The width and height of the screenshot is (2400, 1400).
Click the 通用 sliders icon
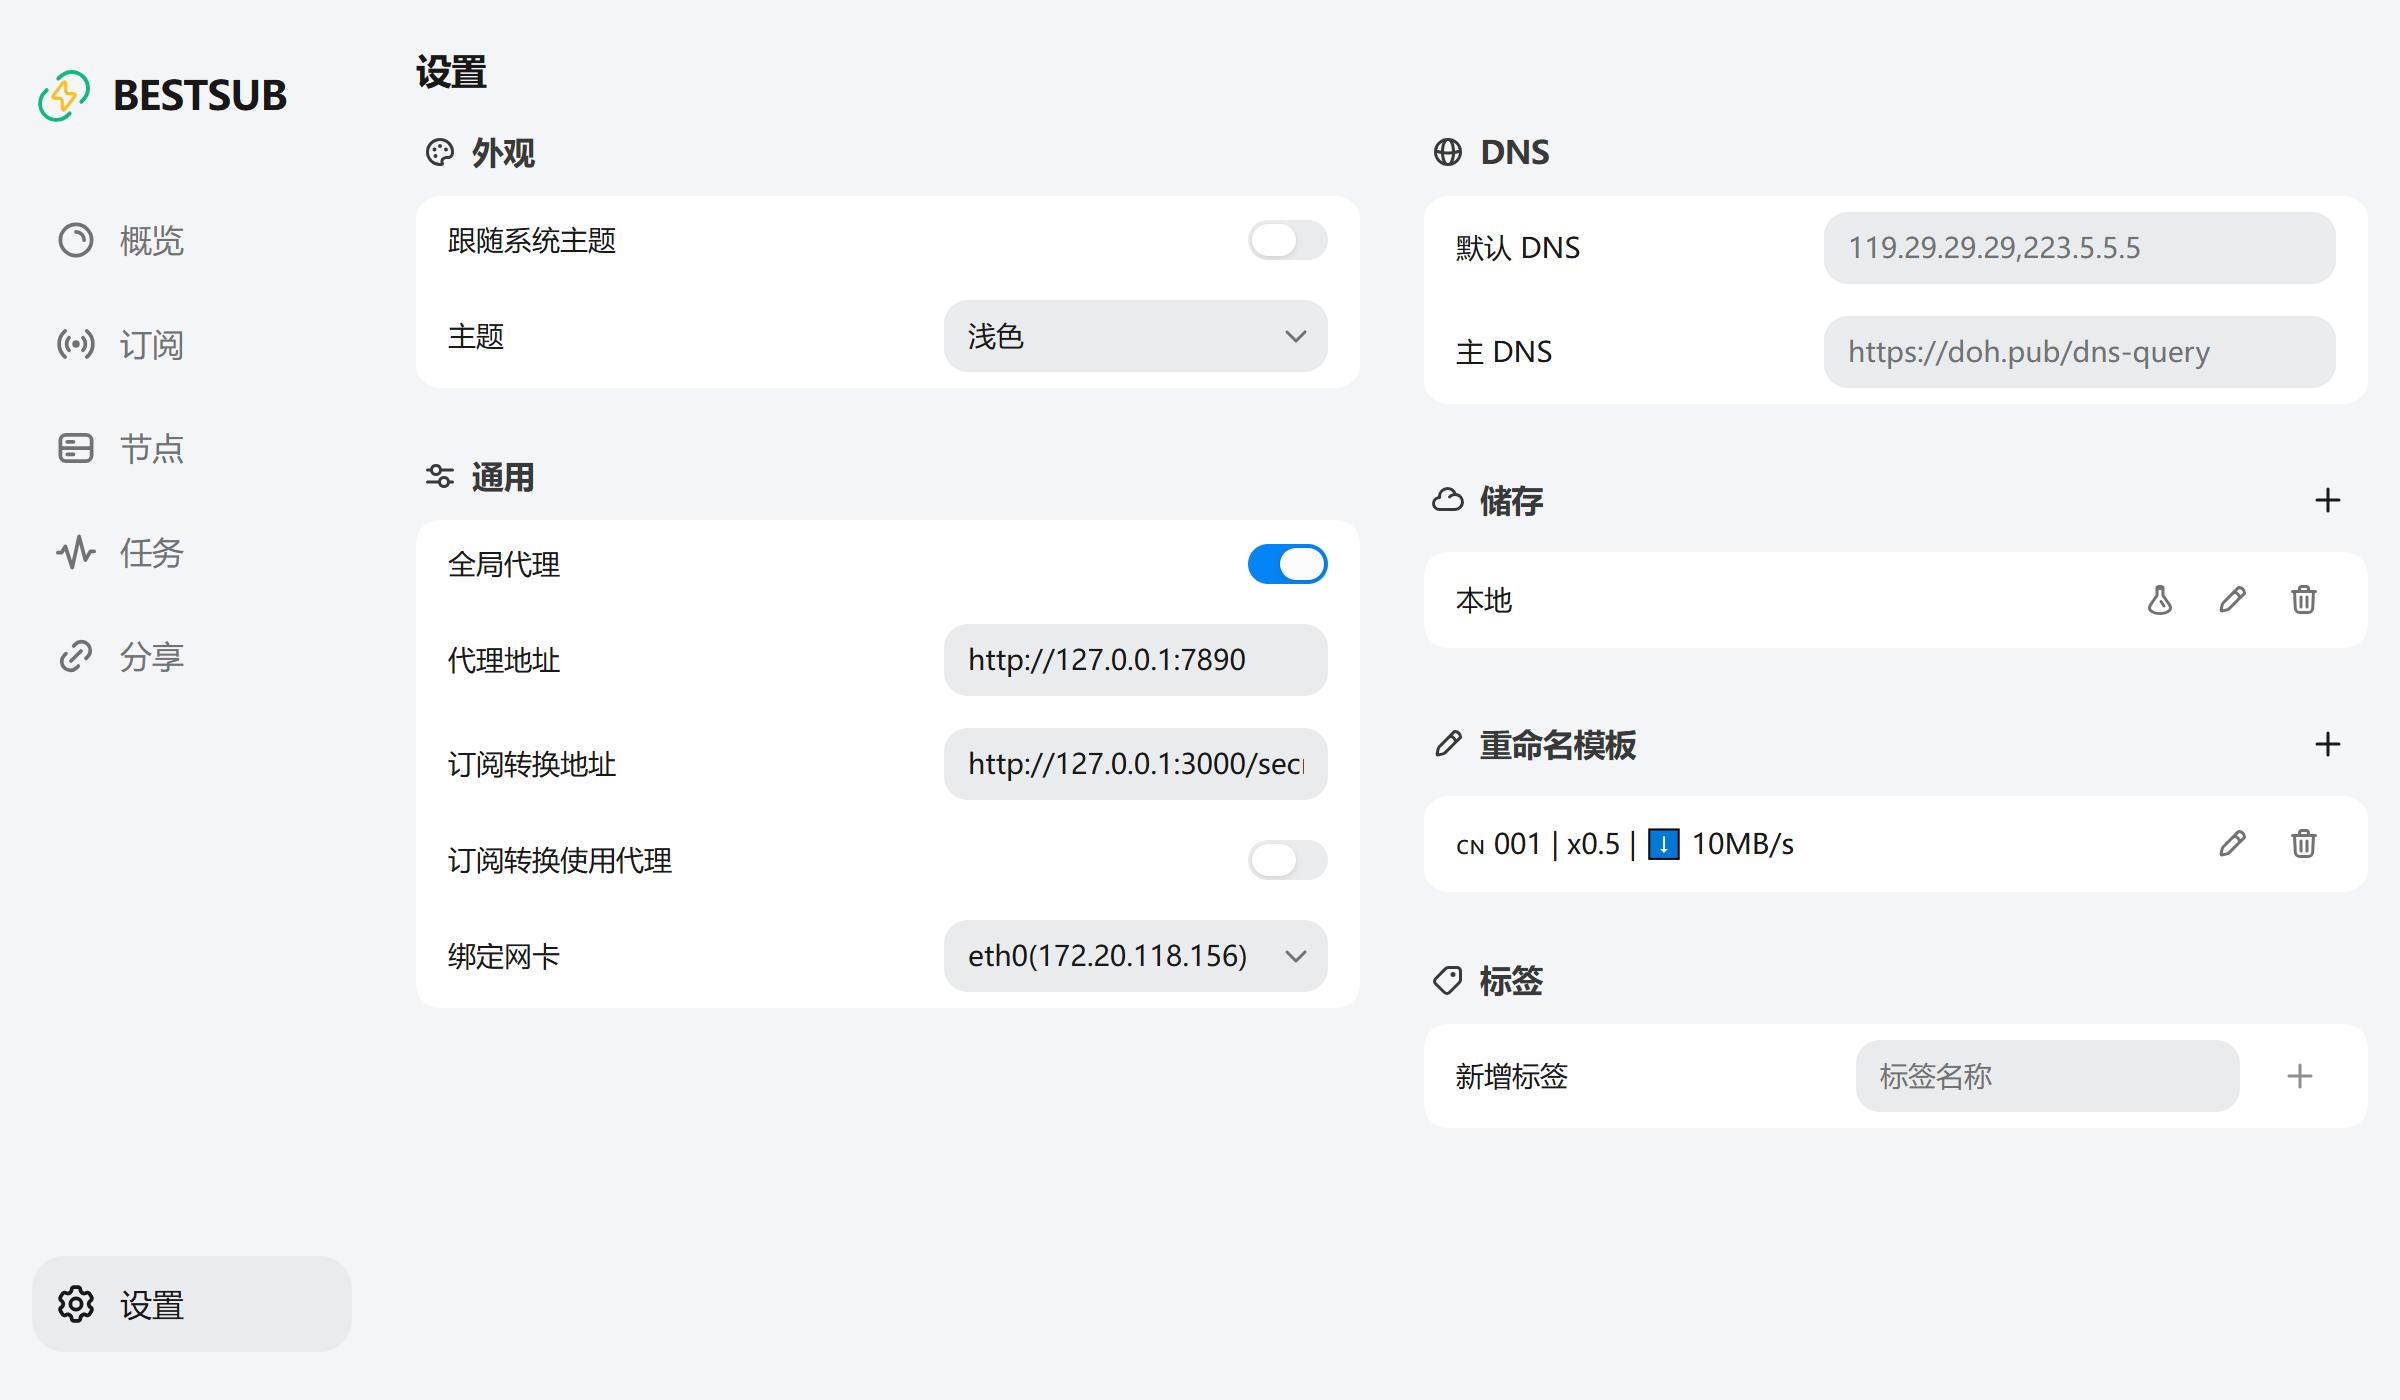(440, 476)
